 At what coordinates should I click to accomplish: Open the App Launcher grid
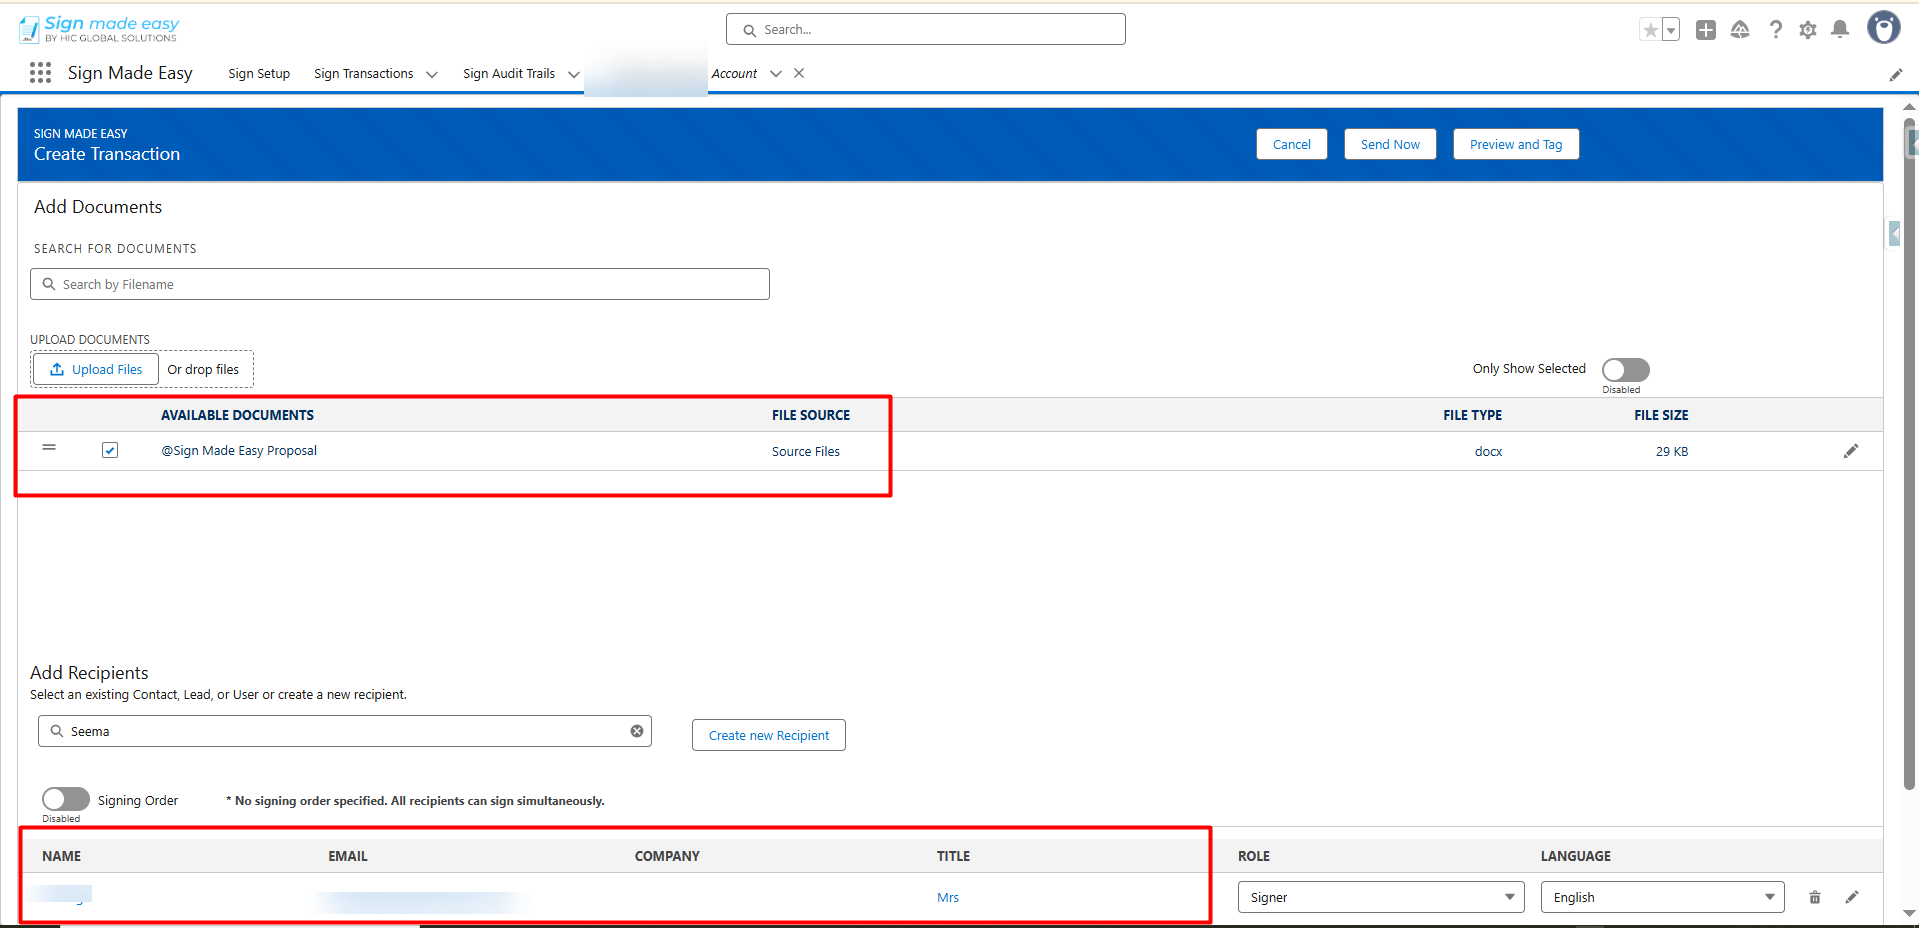point(40,73)
